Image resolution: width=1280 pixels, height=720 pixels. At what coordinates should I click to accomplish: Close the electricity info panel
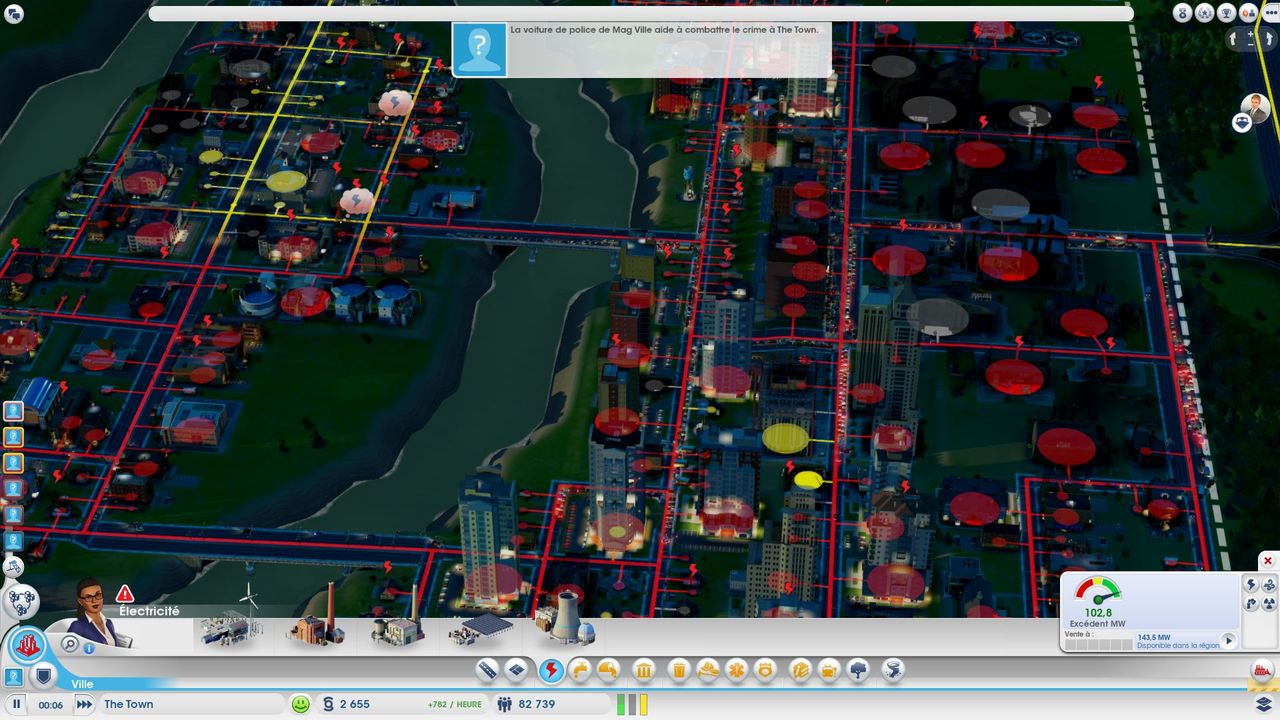pyautogui.click(x=1268, y=561)
